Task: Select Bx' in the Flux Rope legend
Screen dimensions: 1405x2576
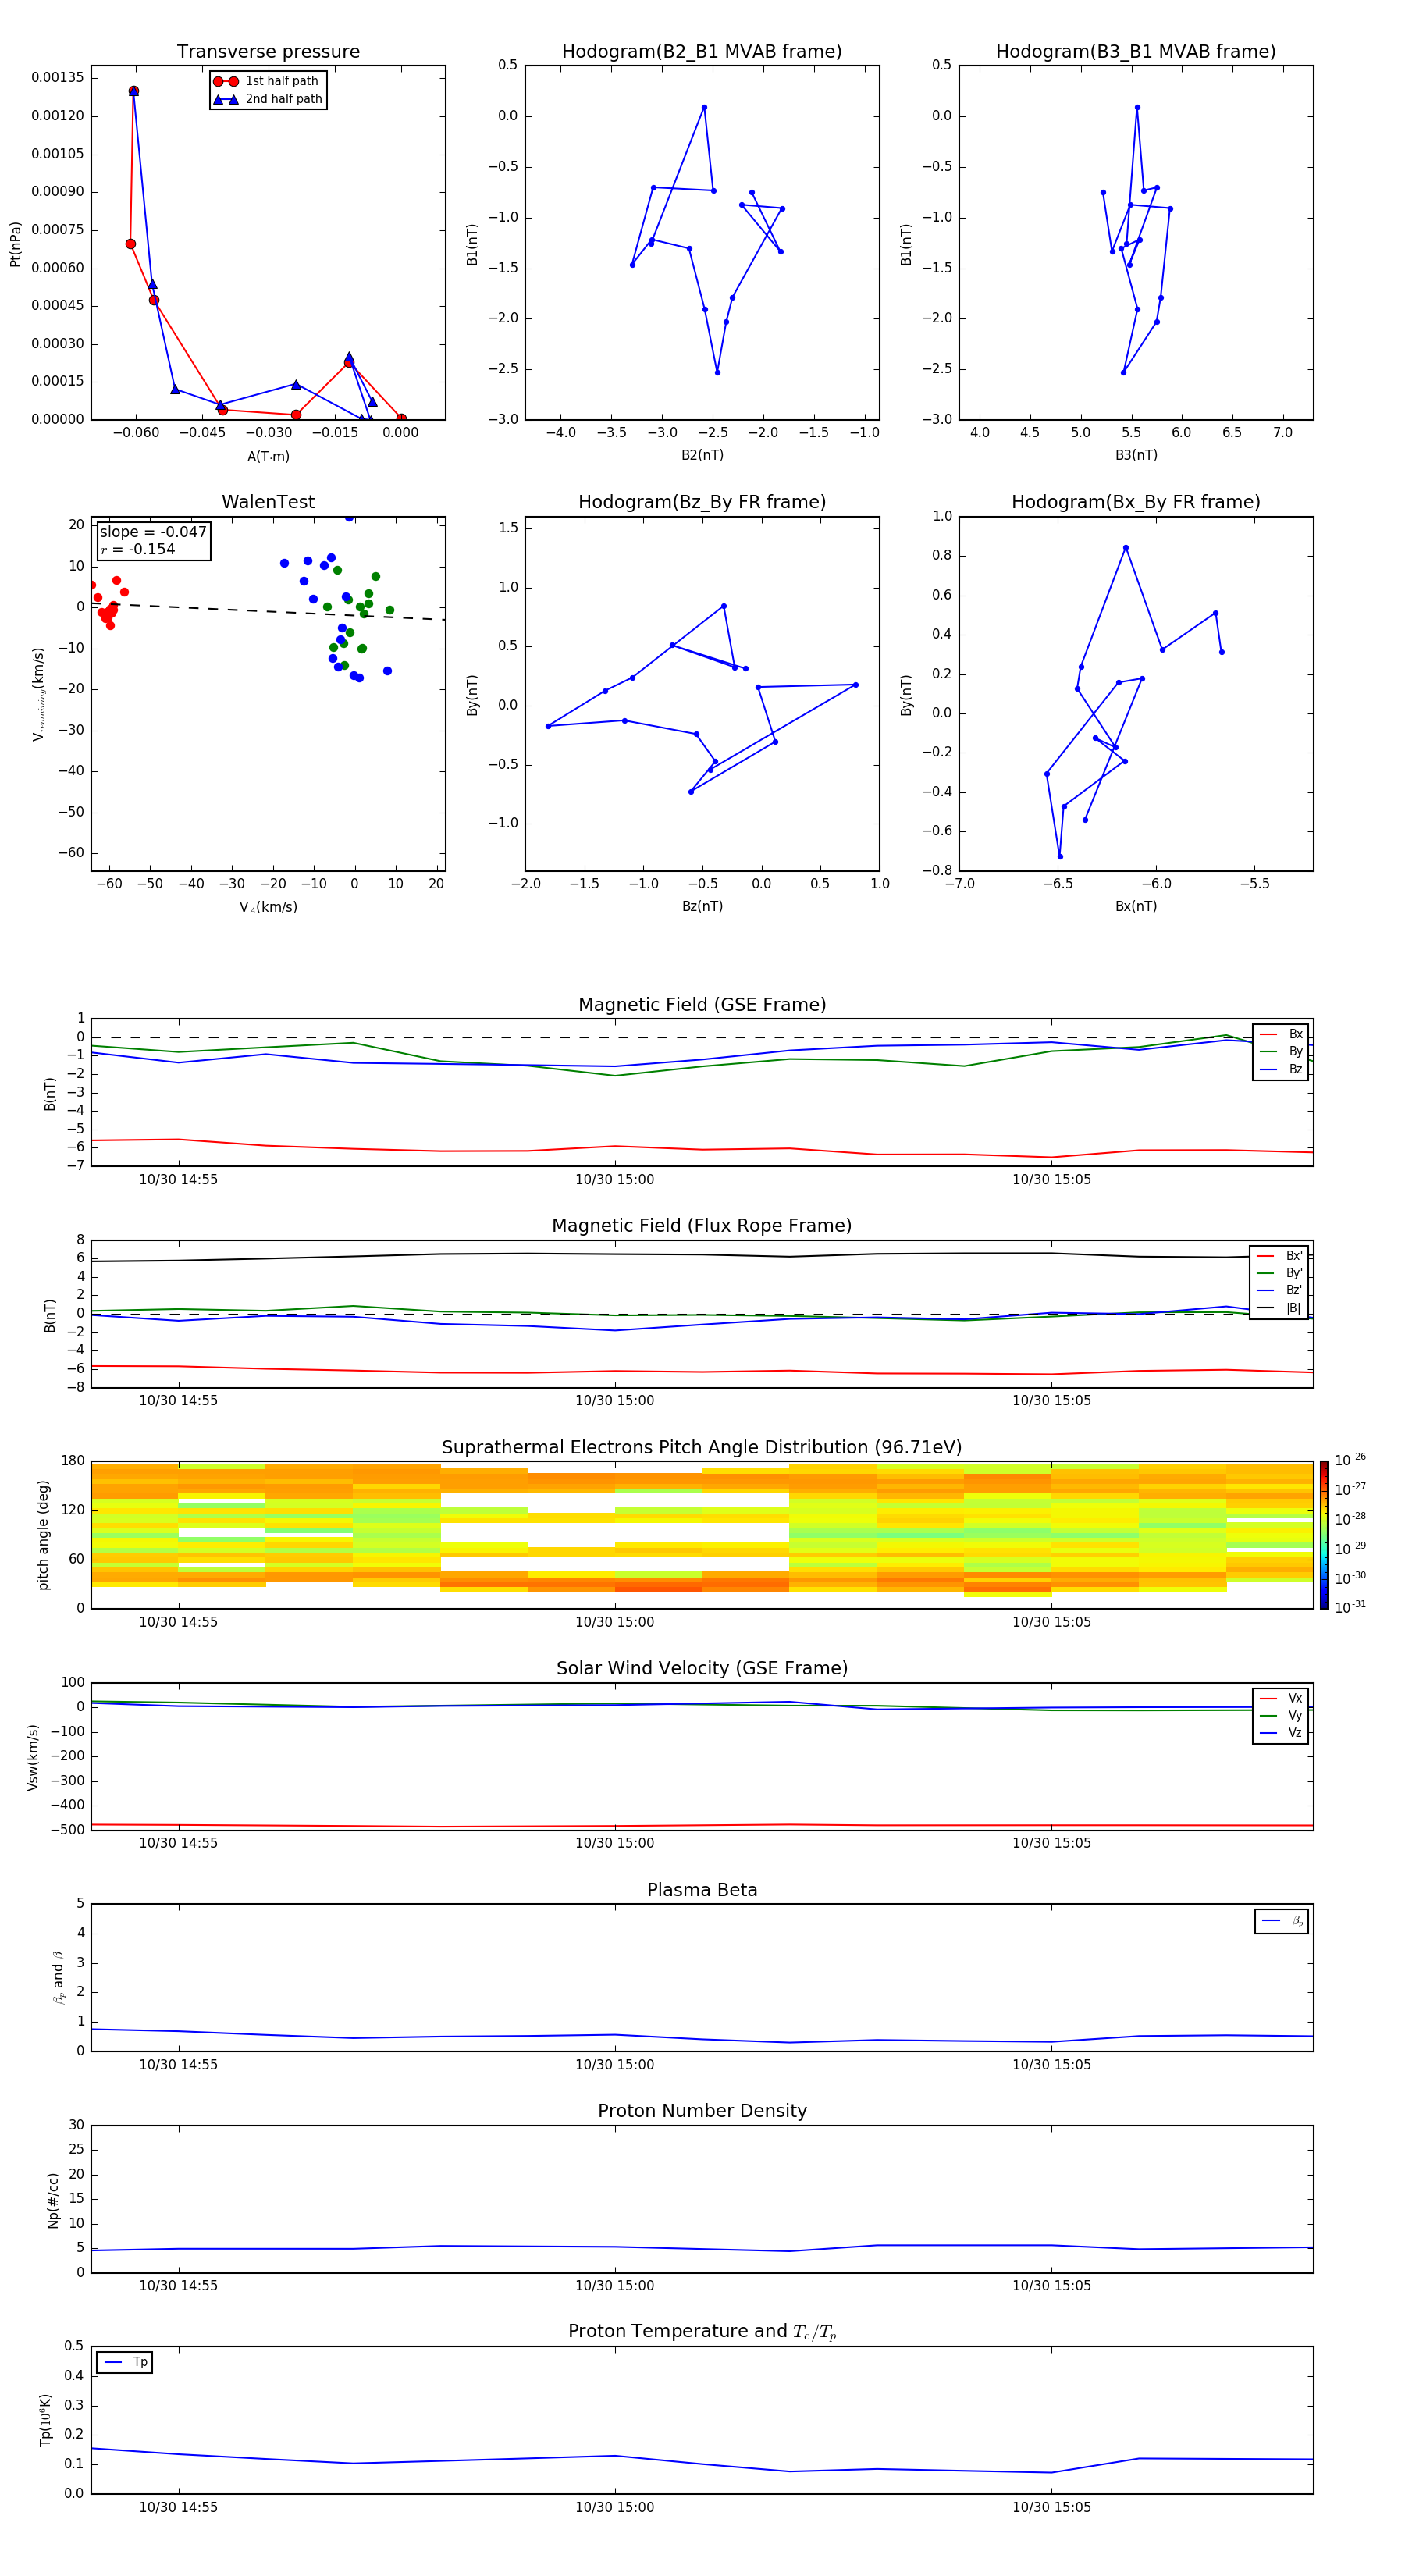Action: click(1279, 1256)
